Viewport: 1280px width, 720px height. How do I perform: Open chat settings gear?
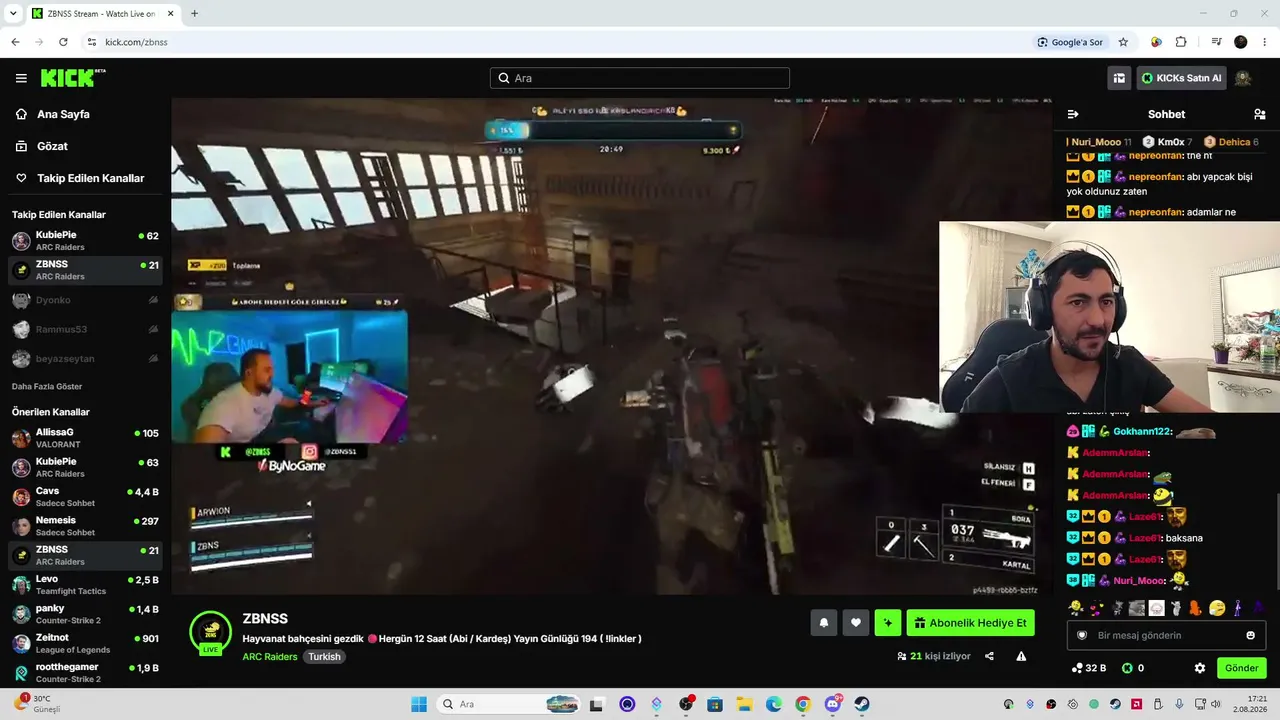coord(1200,668)
